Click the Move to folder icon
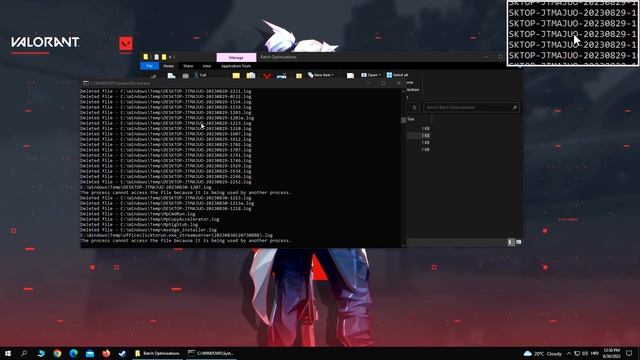Screen dimensions: 640x360 click(x=236, y=76)
